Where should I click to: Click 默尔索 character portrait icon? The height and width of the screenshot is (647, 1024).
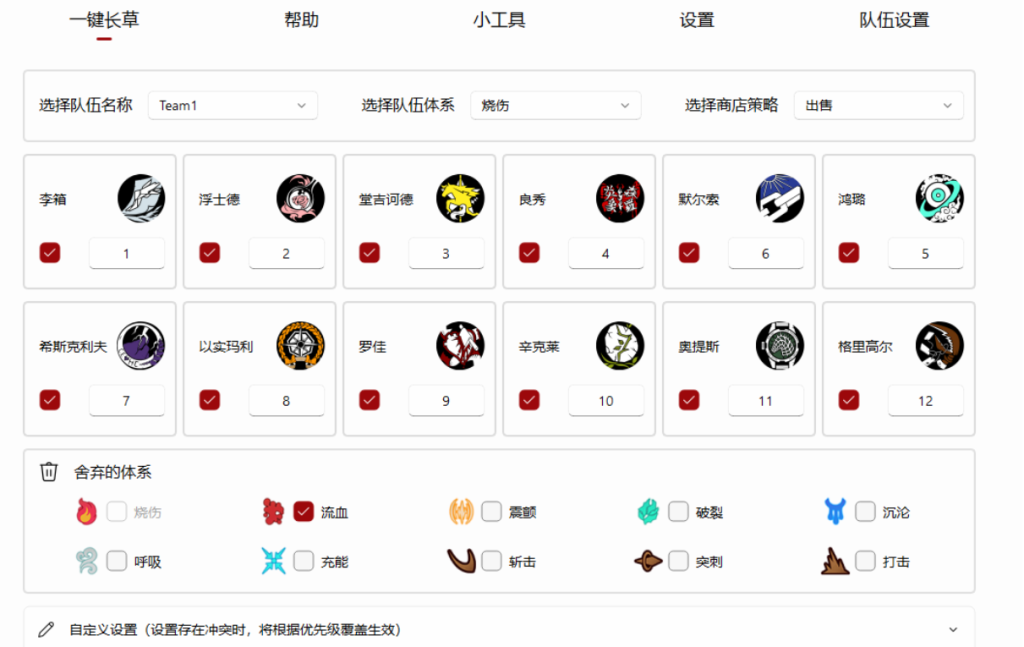point(780,199)
